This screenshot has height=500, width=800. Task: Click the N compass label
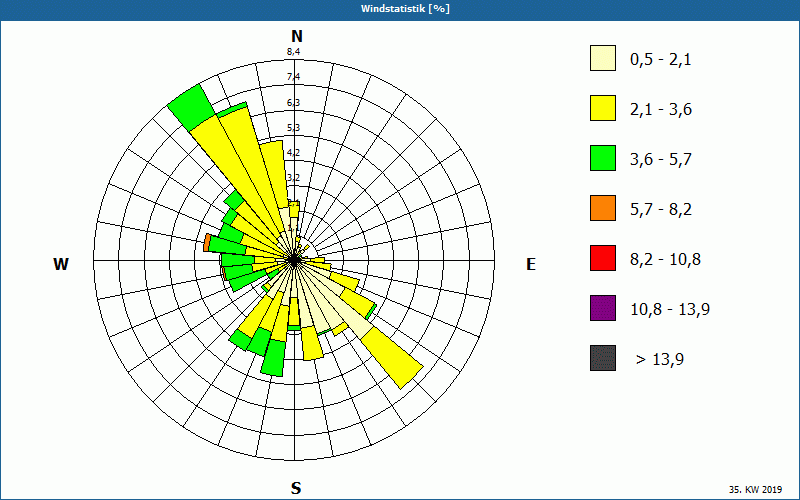point(297,36)
